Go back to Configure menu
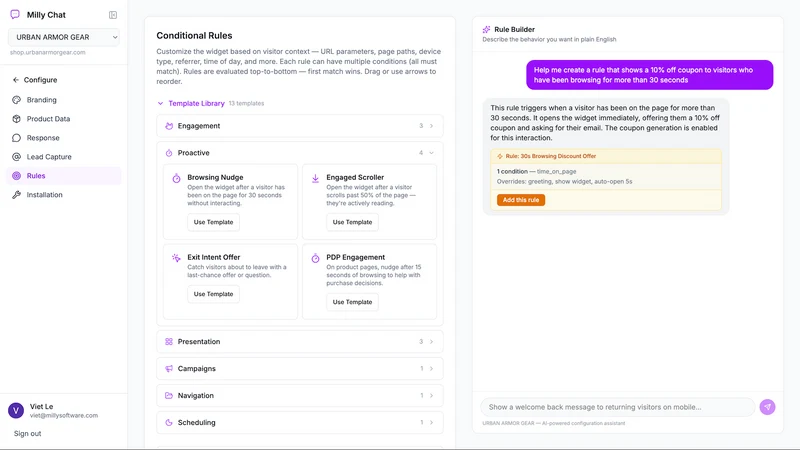The height and width of the screenshot is (450, 800). [35, 80]
